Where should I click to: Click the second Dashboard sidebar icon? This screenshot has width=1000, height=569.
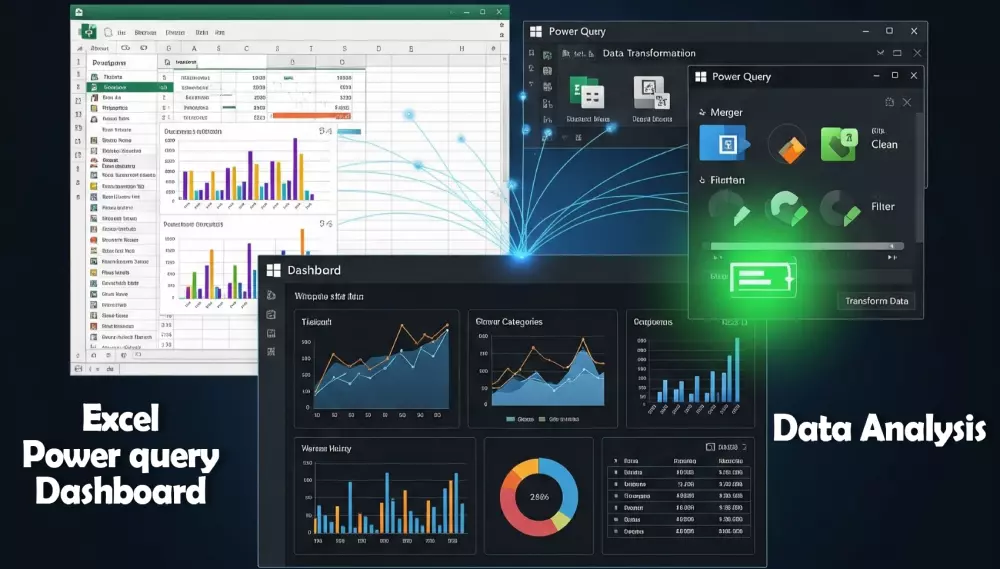point(271,314)
